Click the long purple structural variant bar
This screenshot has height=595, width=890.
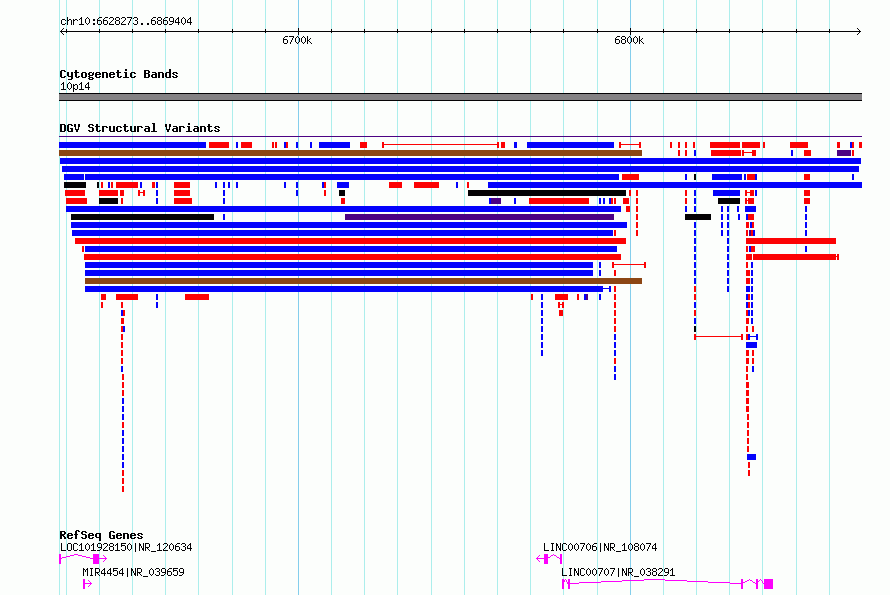coord(479,217)
